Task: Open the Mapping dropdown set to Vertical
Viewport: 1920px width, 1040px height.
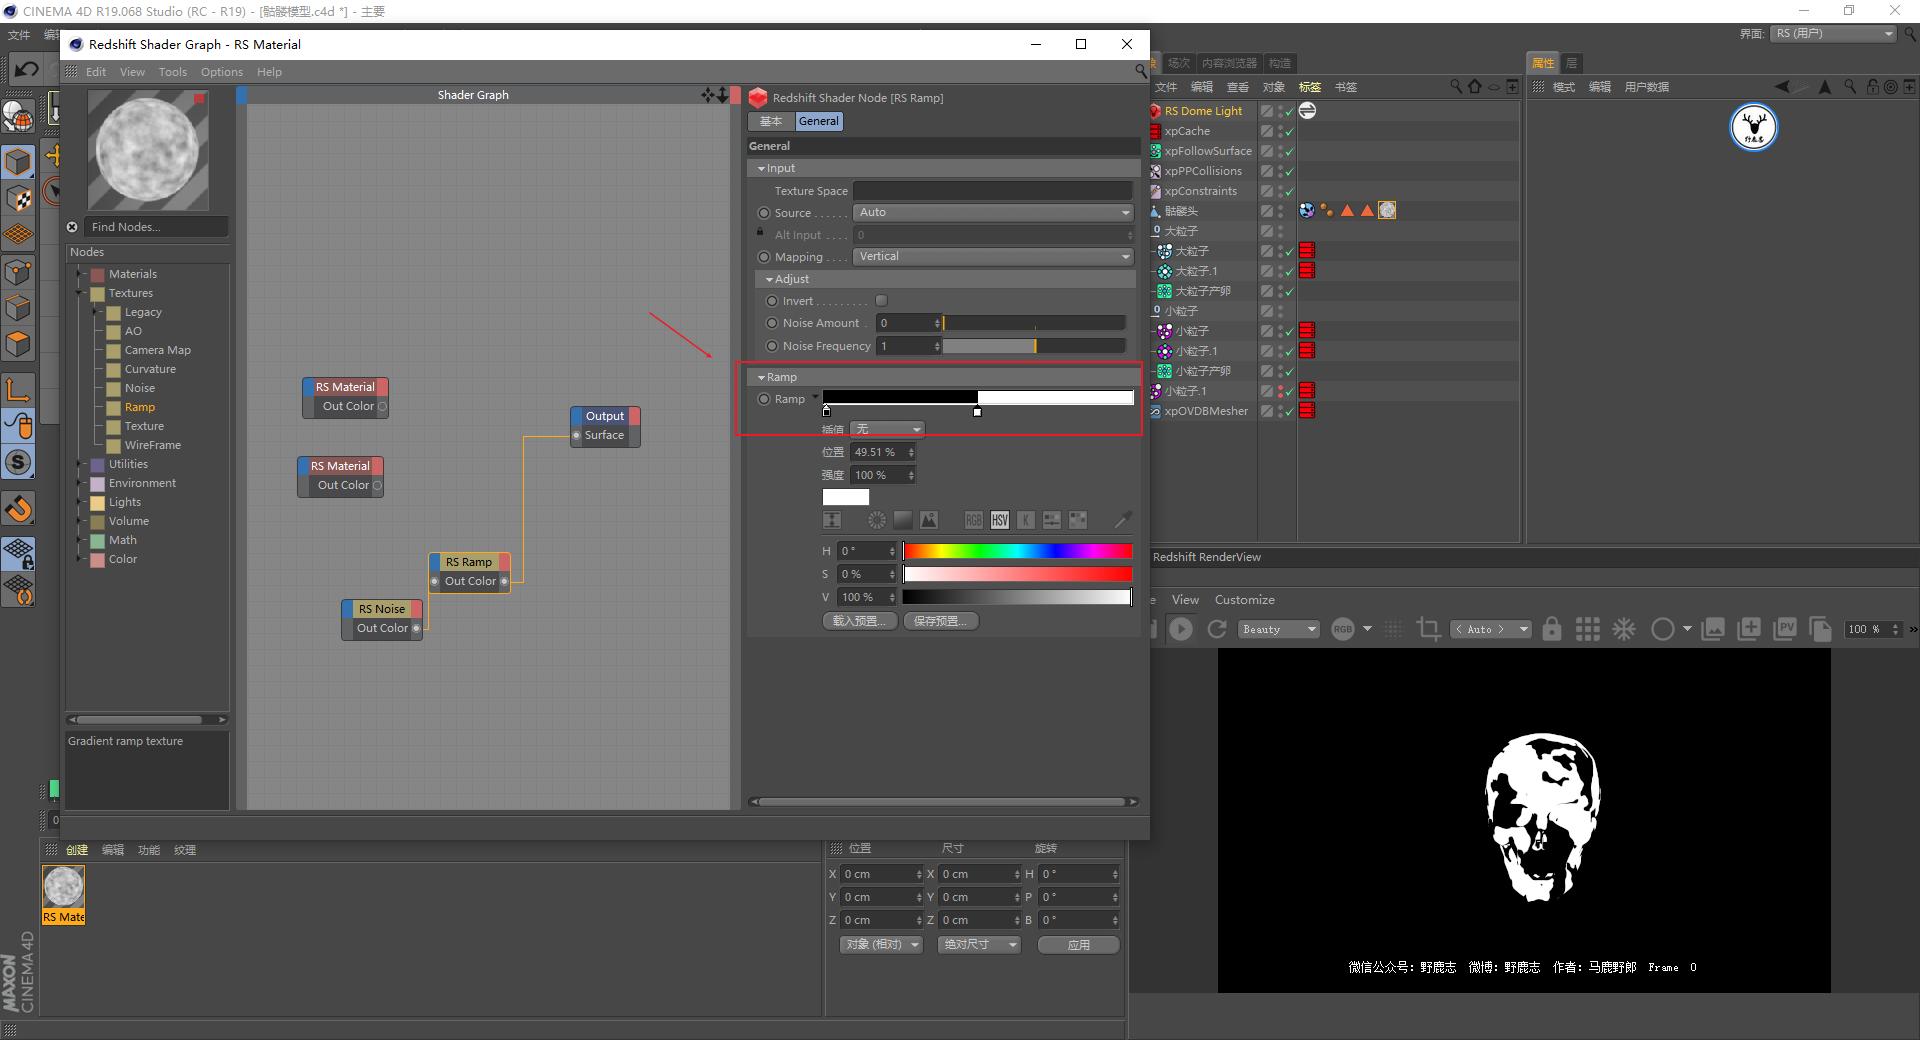Action: coord(993,257)
